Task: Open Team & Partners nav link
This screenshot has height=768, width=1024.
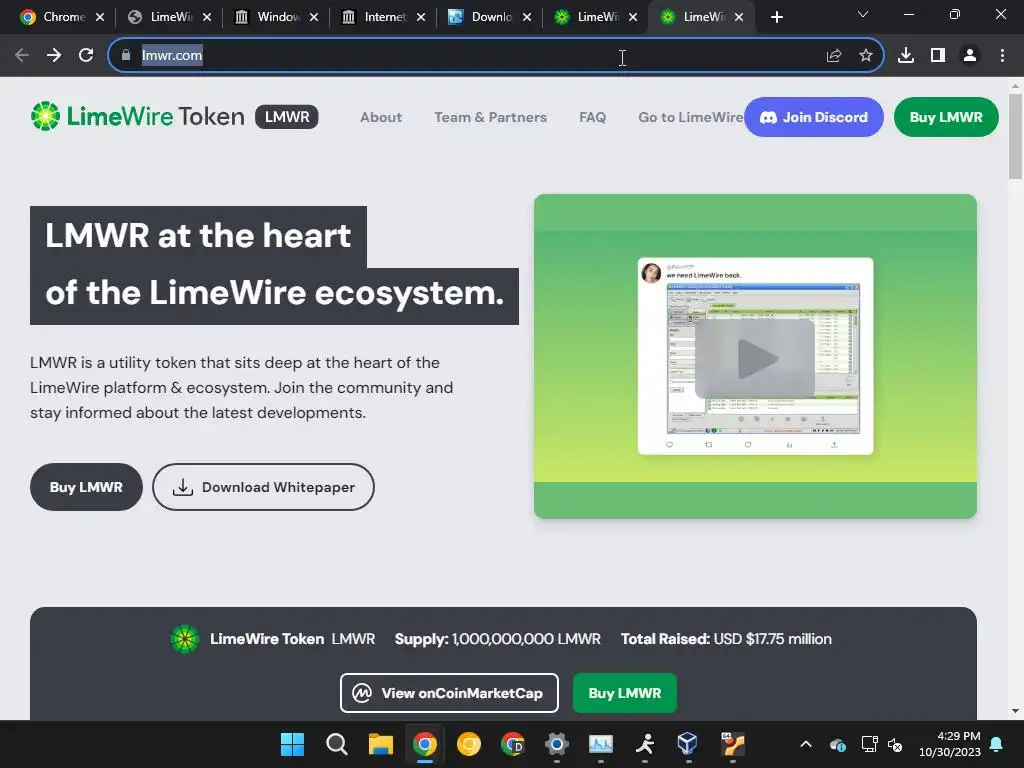Action: (490, 118)
